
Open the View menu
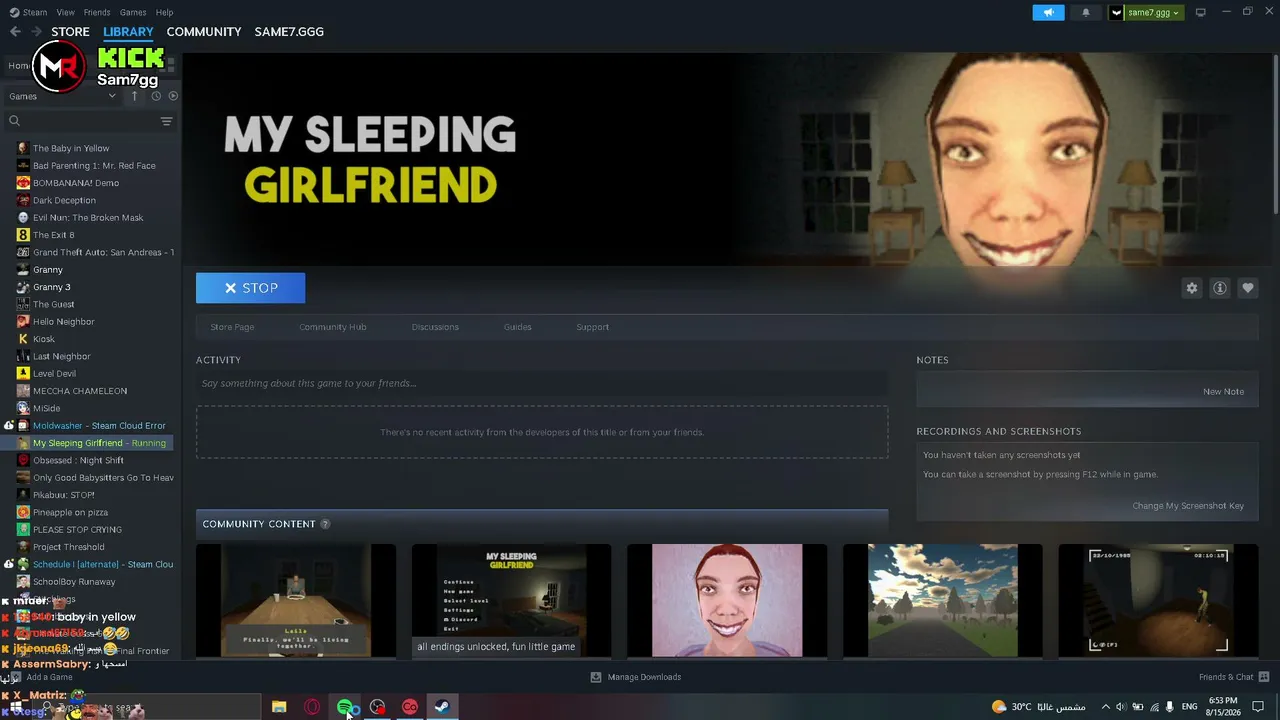coord(66,12)
